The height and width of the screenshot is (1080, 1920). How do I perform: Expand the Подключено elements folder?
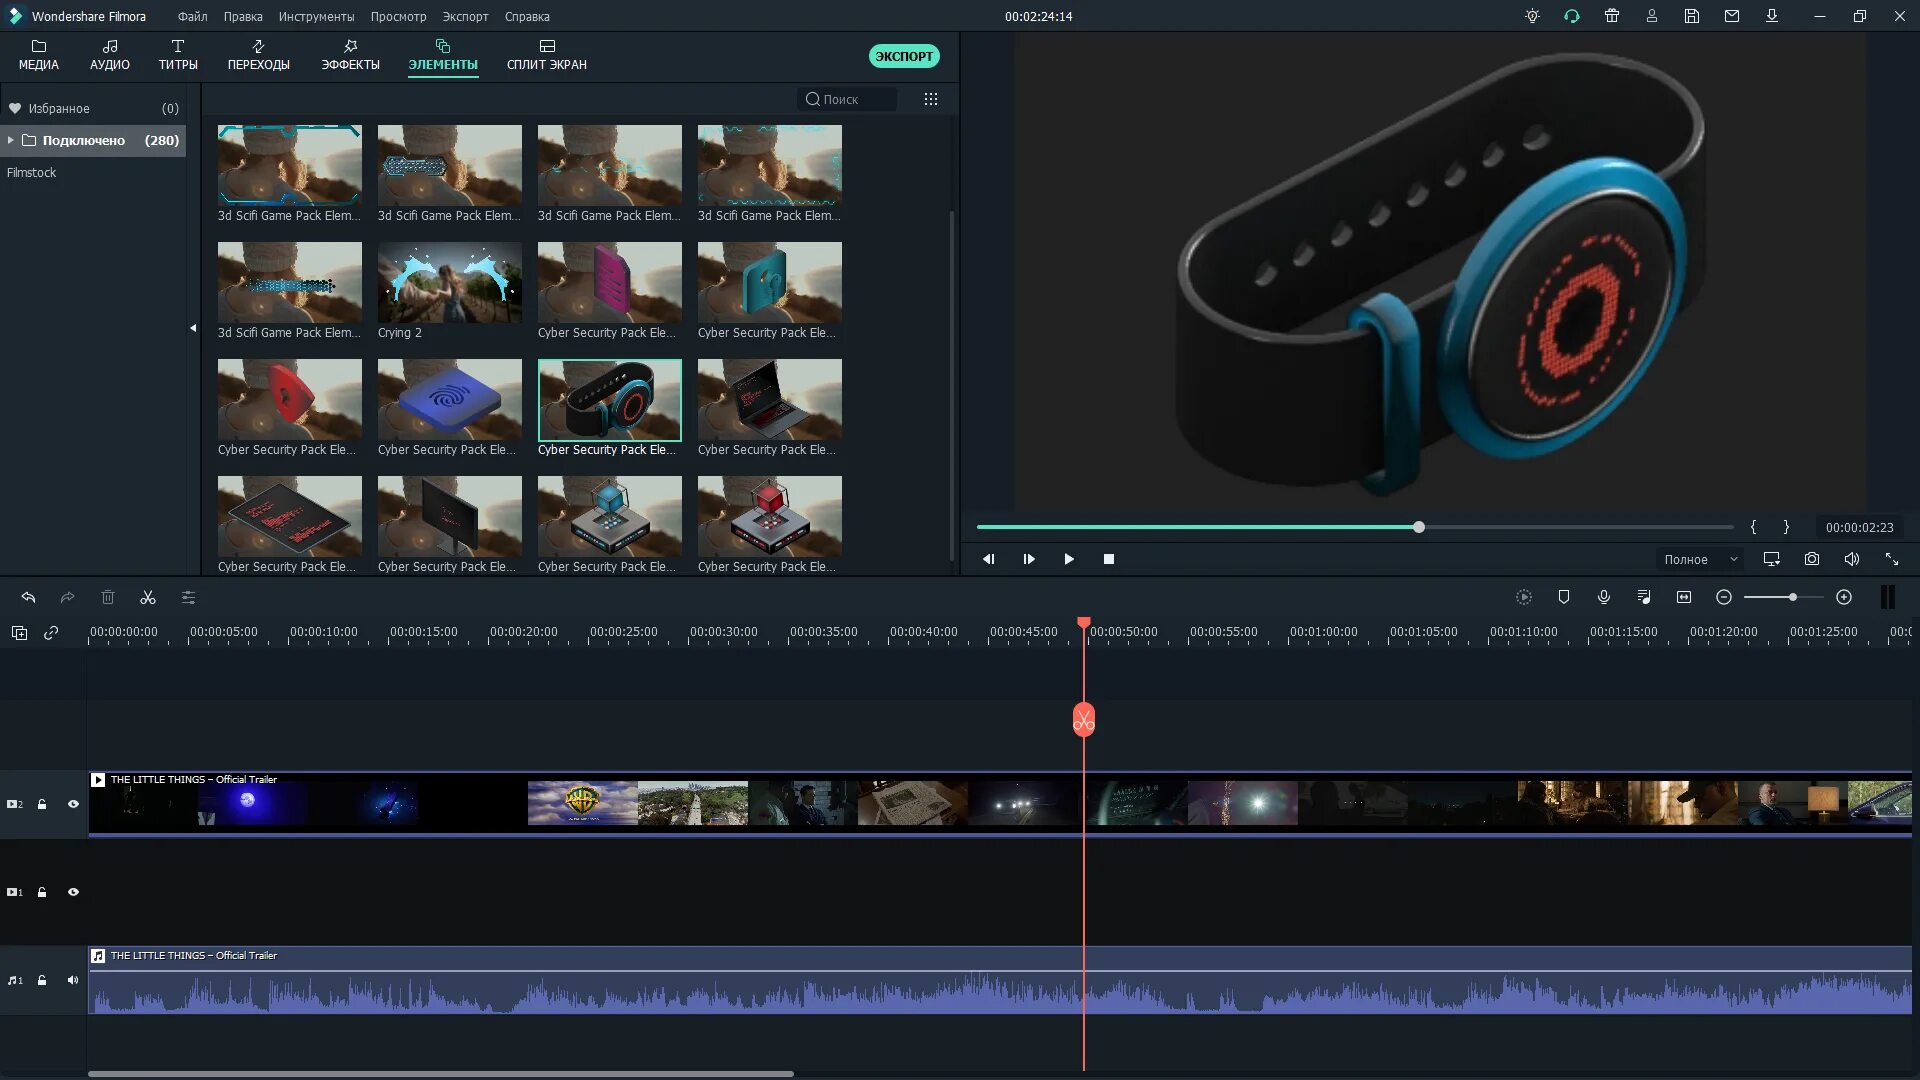tap(9, 140)
